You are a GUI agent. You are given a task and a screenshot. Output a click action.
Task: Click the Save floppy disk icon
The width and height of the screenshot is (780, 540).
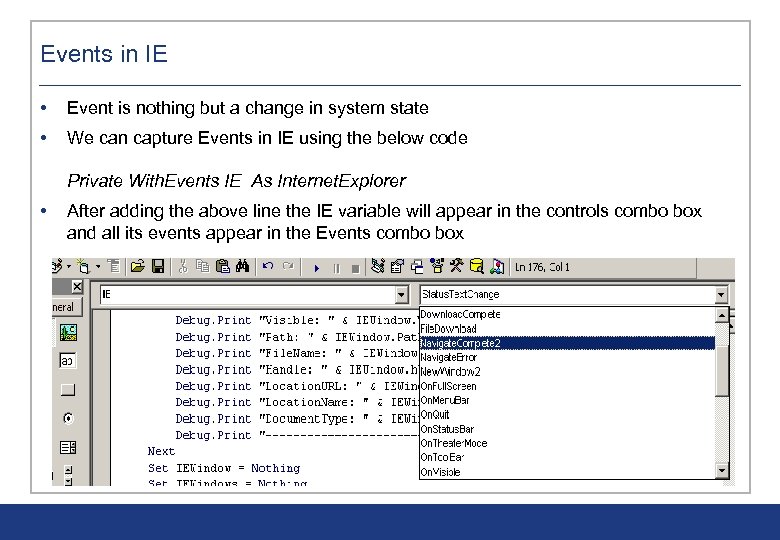click(x=158, y=267)
